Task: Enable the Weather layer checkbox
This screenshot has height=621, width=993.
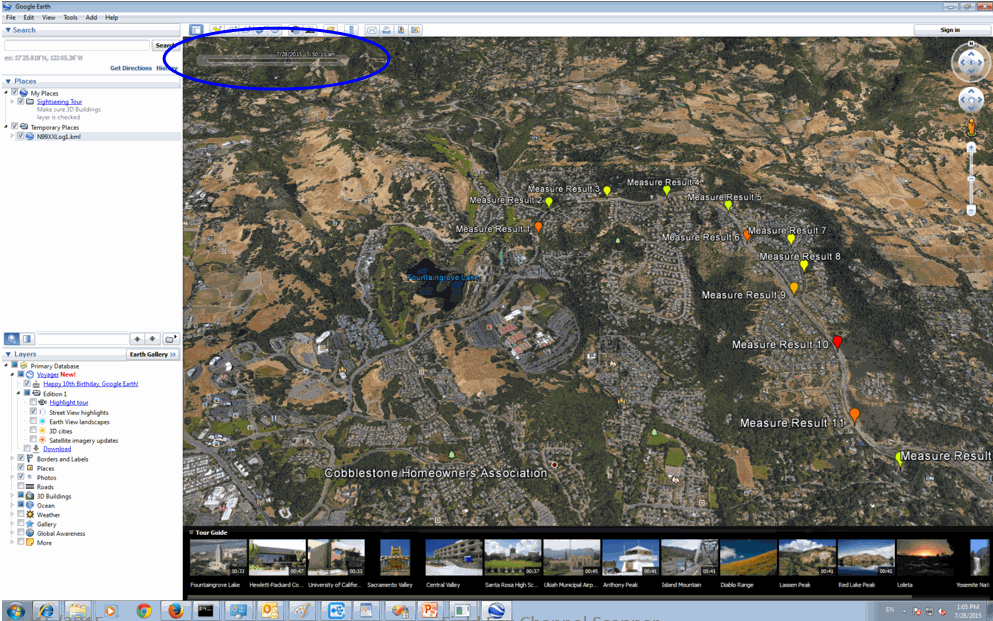Action: click(x=21, y=514)
